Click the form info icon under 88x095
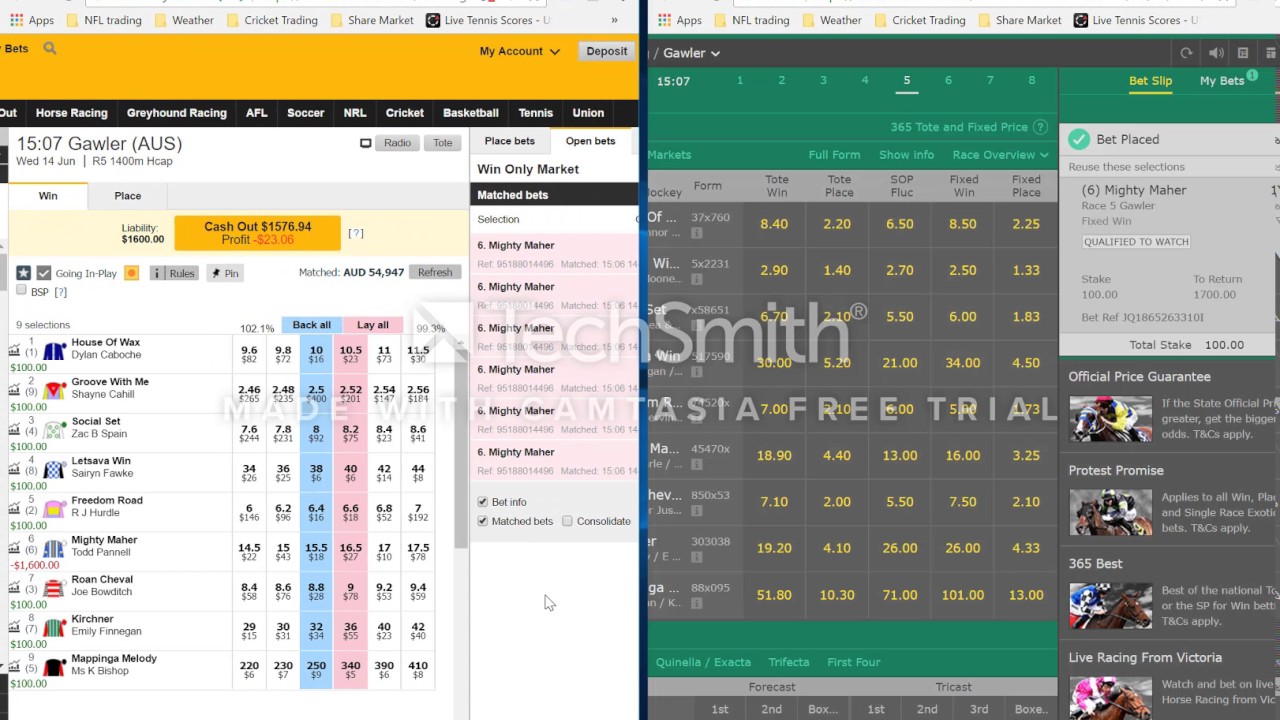The height and width of the screenshot is (720, 1280). (696, 603)
